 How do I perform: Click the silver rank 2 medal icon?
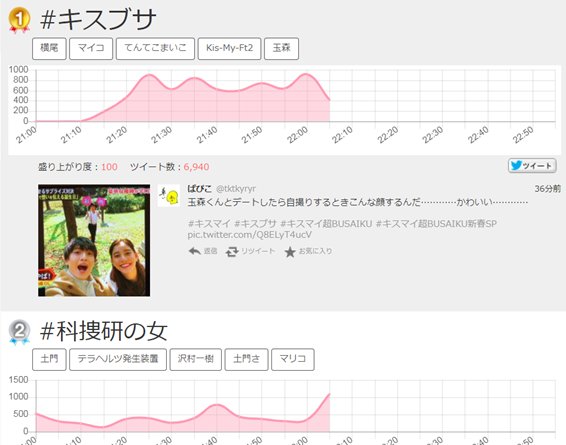19,332
